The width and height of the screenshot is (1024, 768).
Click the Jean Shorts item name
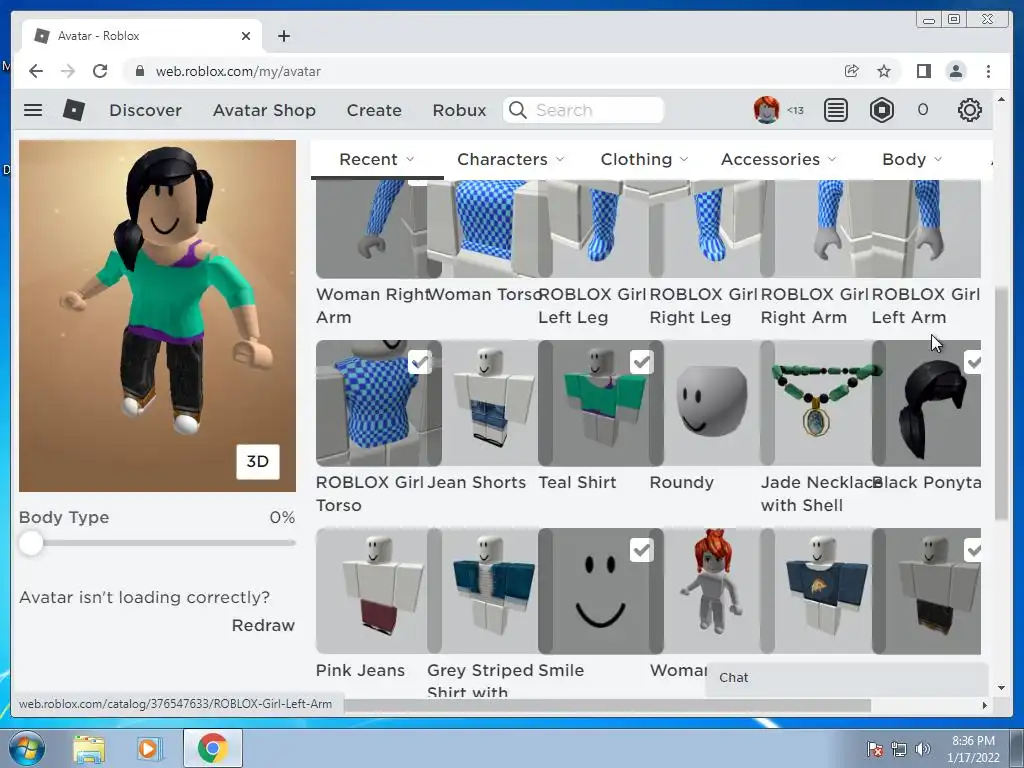point(477,483)
